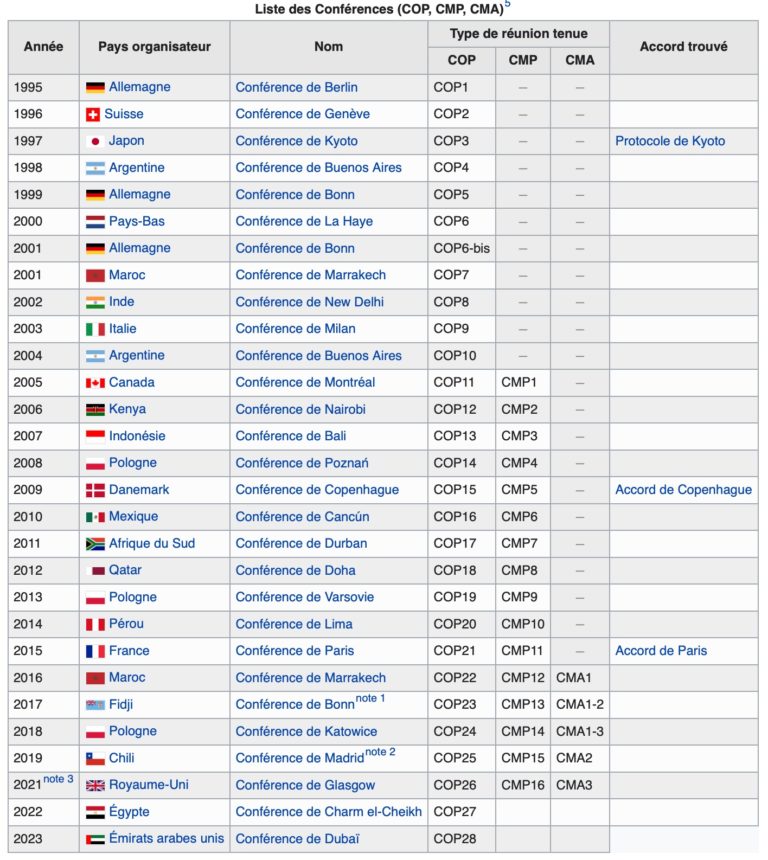Click the Kenya flag icon

point(95,410)
